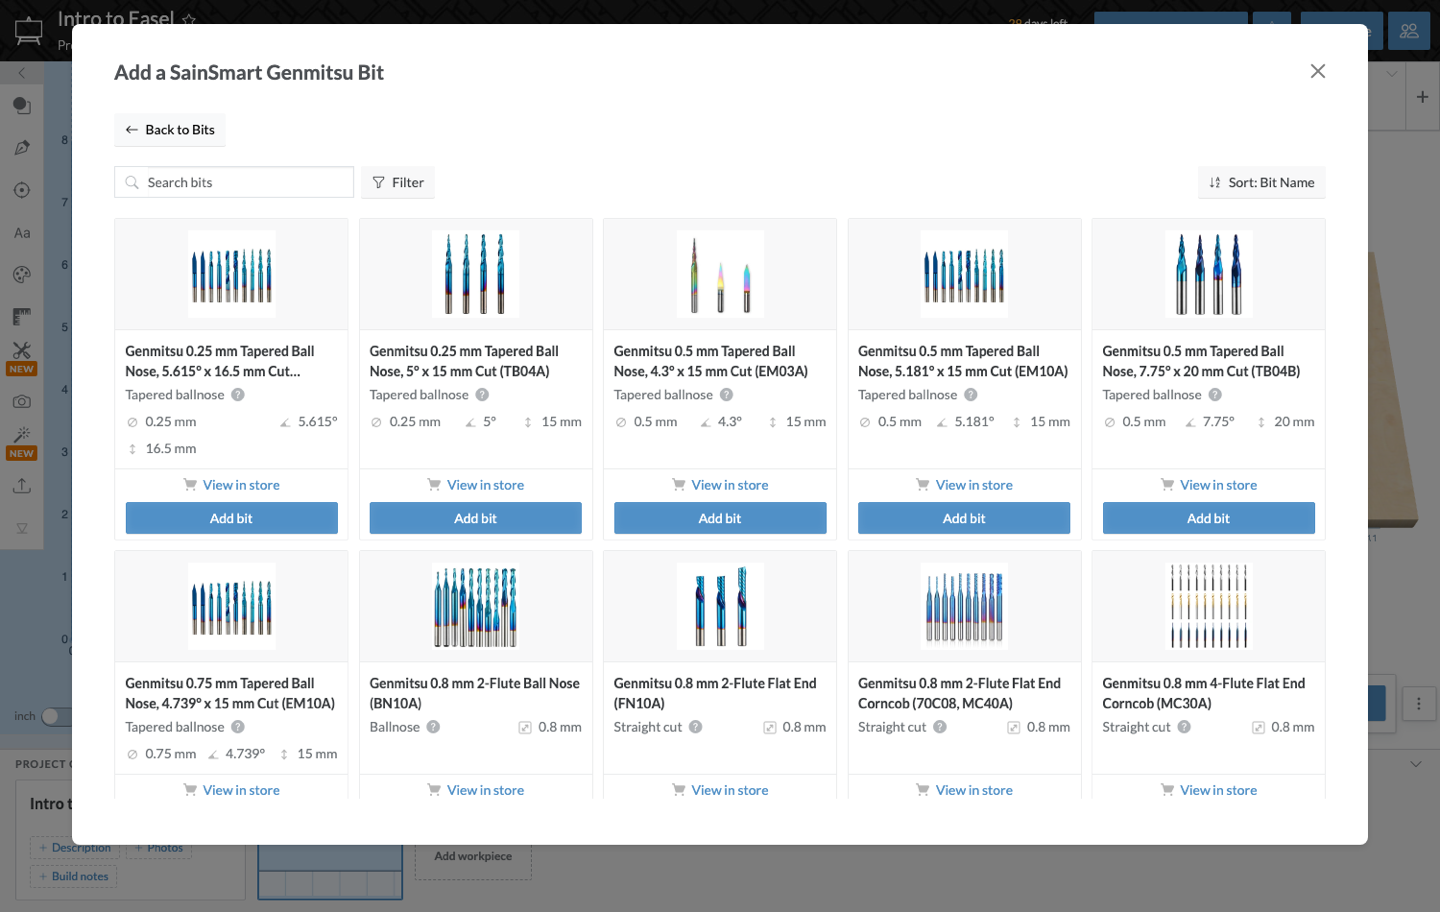Collapse the left sidebar with the chevron arrow
Viewport: 1440px width, 912px height.
point(22,73)
